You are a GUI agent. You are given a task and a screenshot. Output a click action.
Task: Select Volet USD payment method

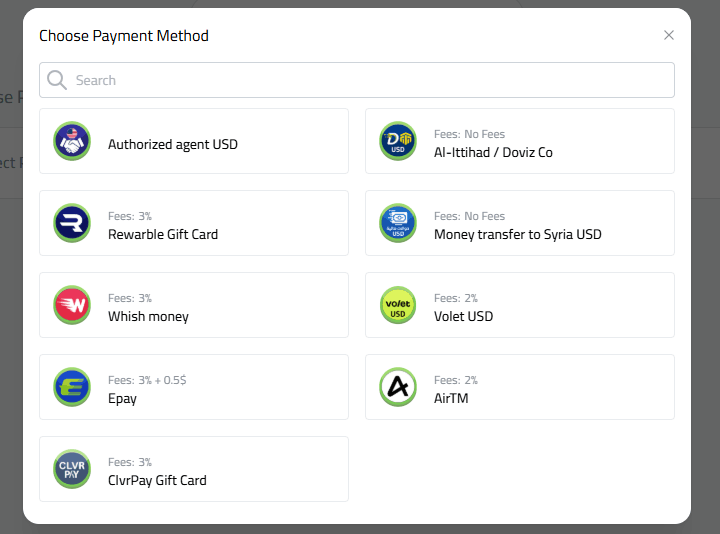tap(520, 305)
